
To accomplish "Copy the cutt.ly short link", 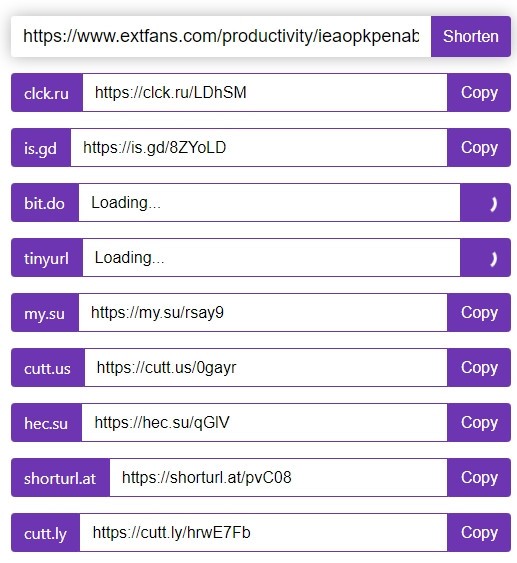I will pyautogui.click(x=479, y=532).
